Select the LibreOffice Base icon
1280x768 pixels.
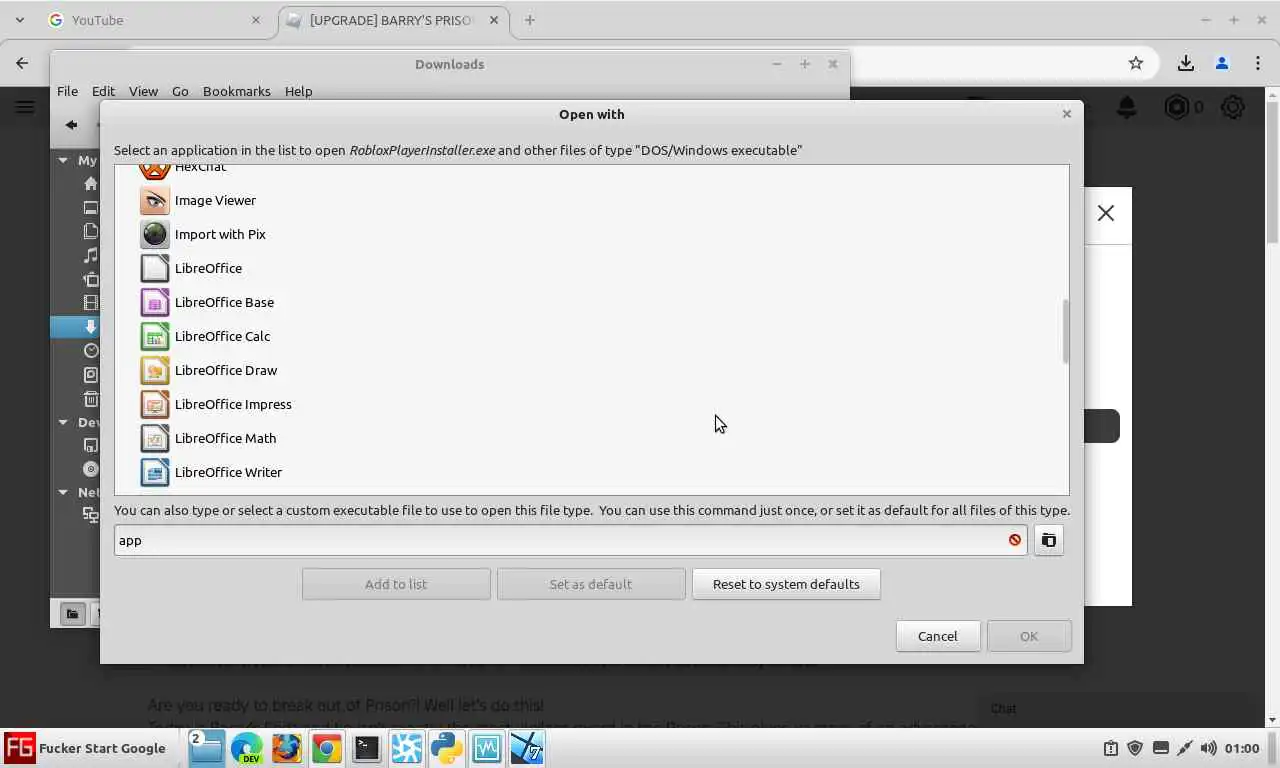click(155, 302)
